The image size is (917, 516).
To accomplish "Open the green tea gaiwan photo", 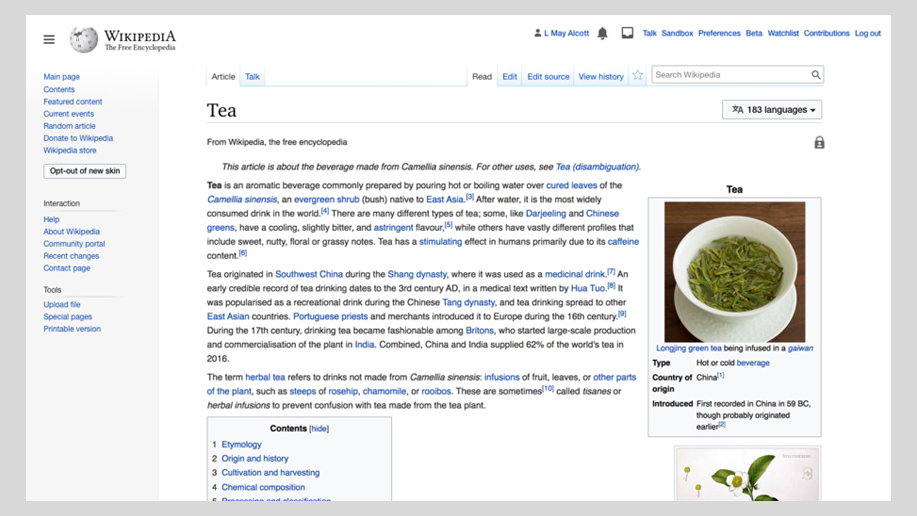I will coord(735,272).
